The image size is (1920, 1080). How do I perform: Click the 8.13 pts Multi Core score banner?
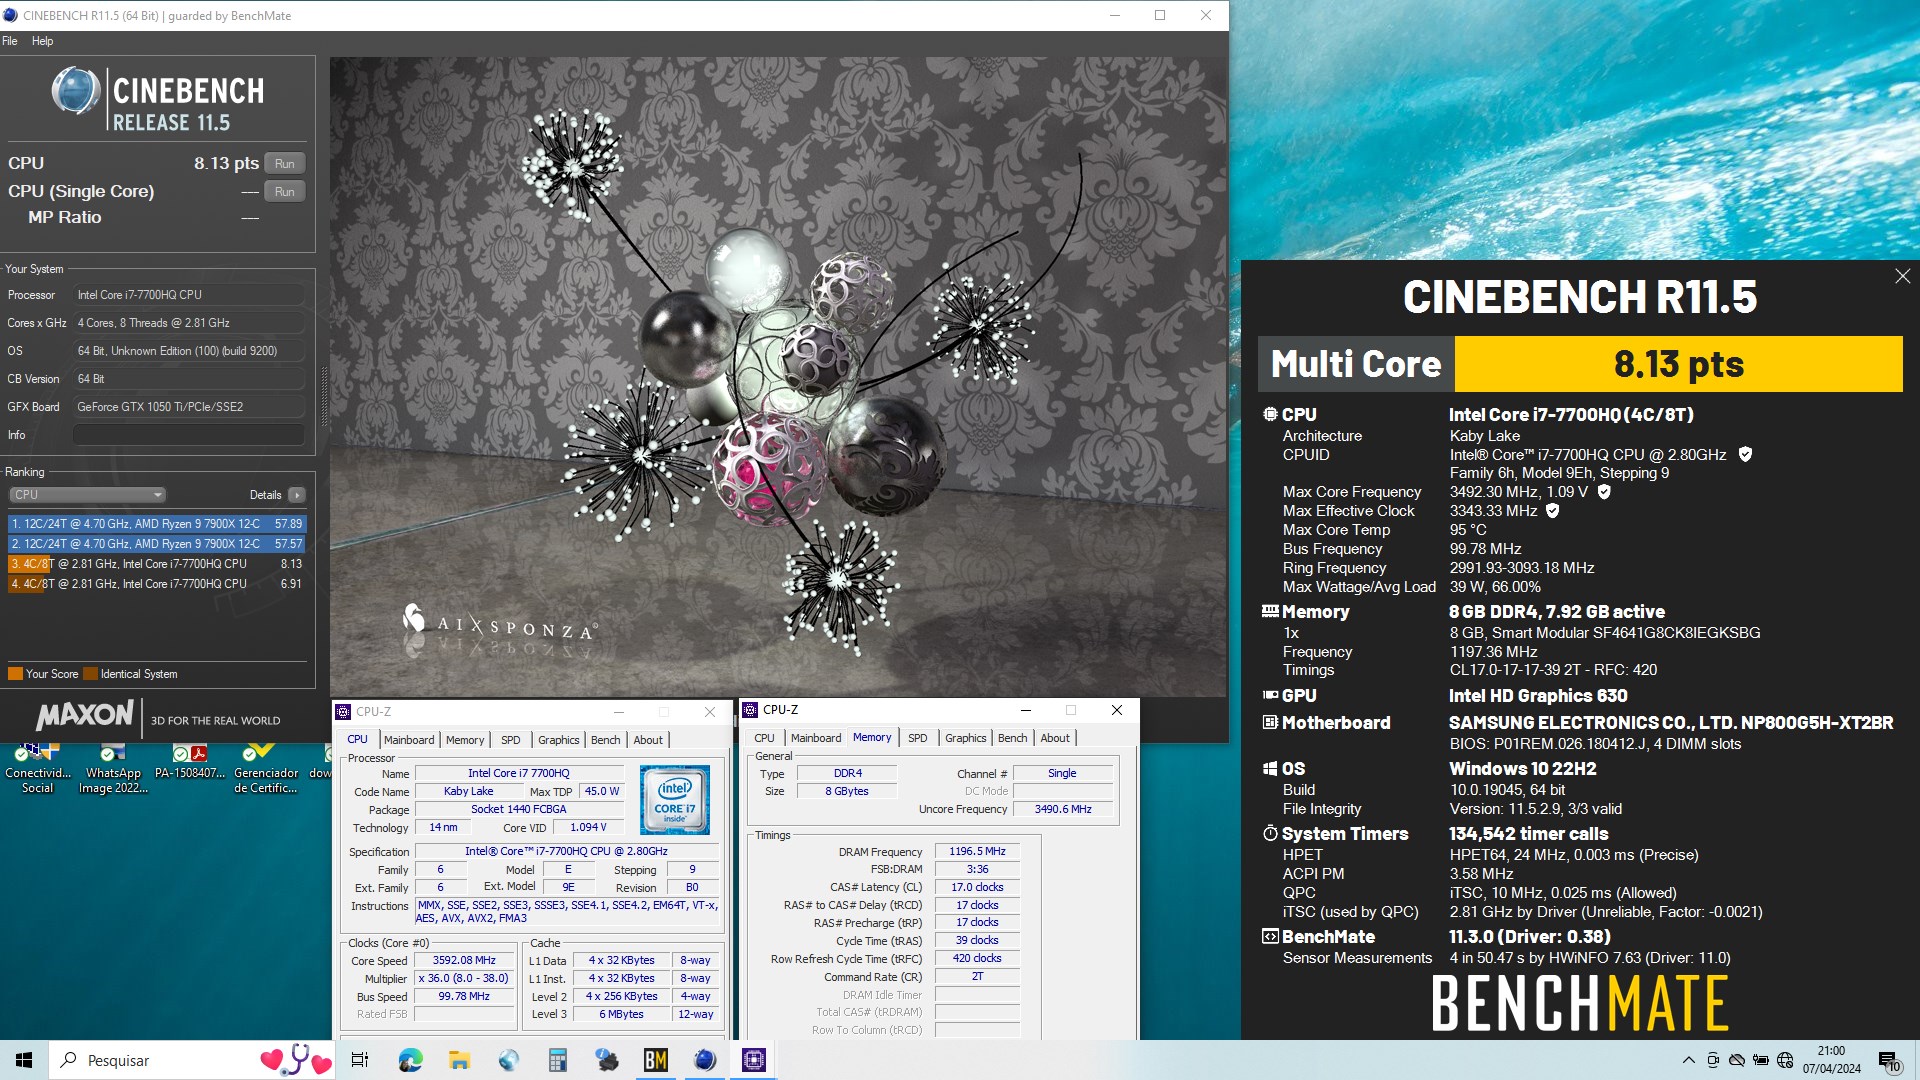tap(1679, 364)
